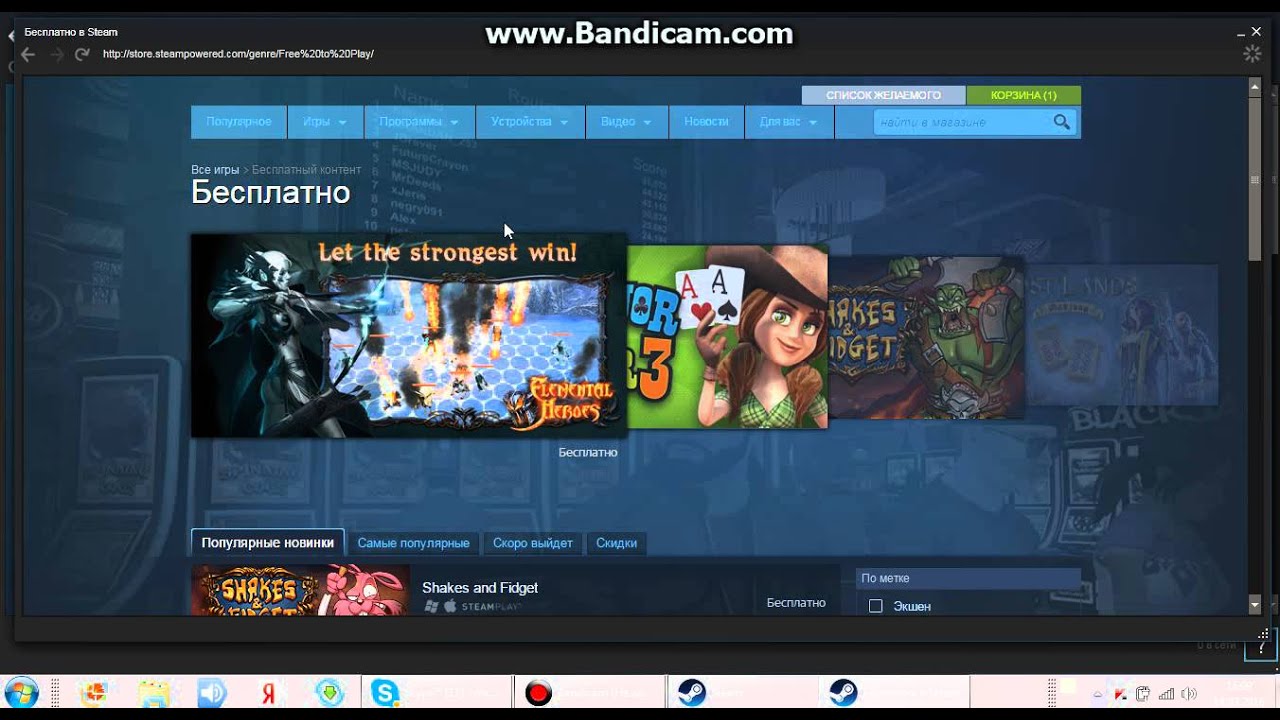Click the system tray volume icon
1280x720 pixels.
[x=1189, y=694]
